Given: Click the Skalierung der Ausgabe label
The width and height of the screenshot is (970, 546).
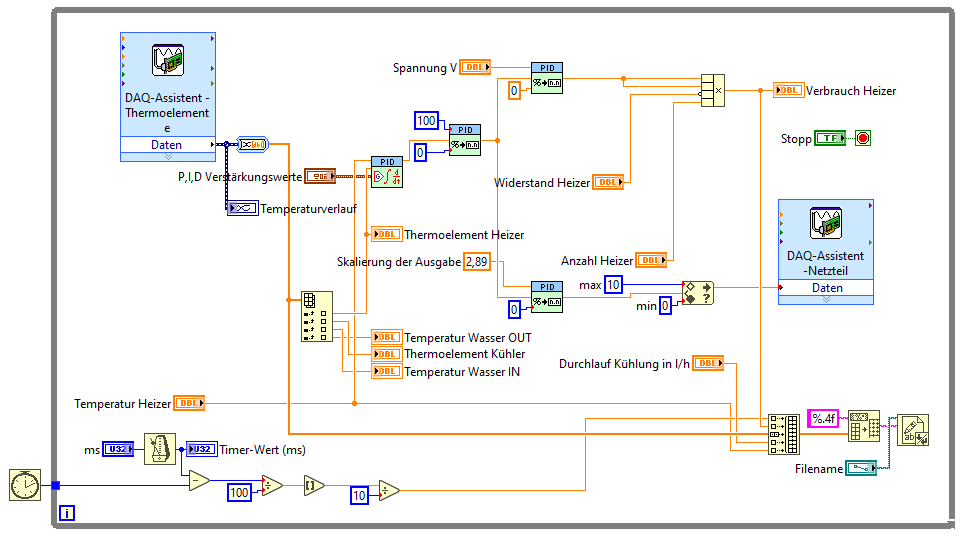Looking at the screenshot, I should [399, 262].
